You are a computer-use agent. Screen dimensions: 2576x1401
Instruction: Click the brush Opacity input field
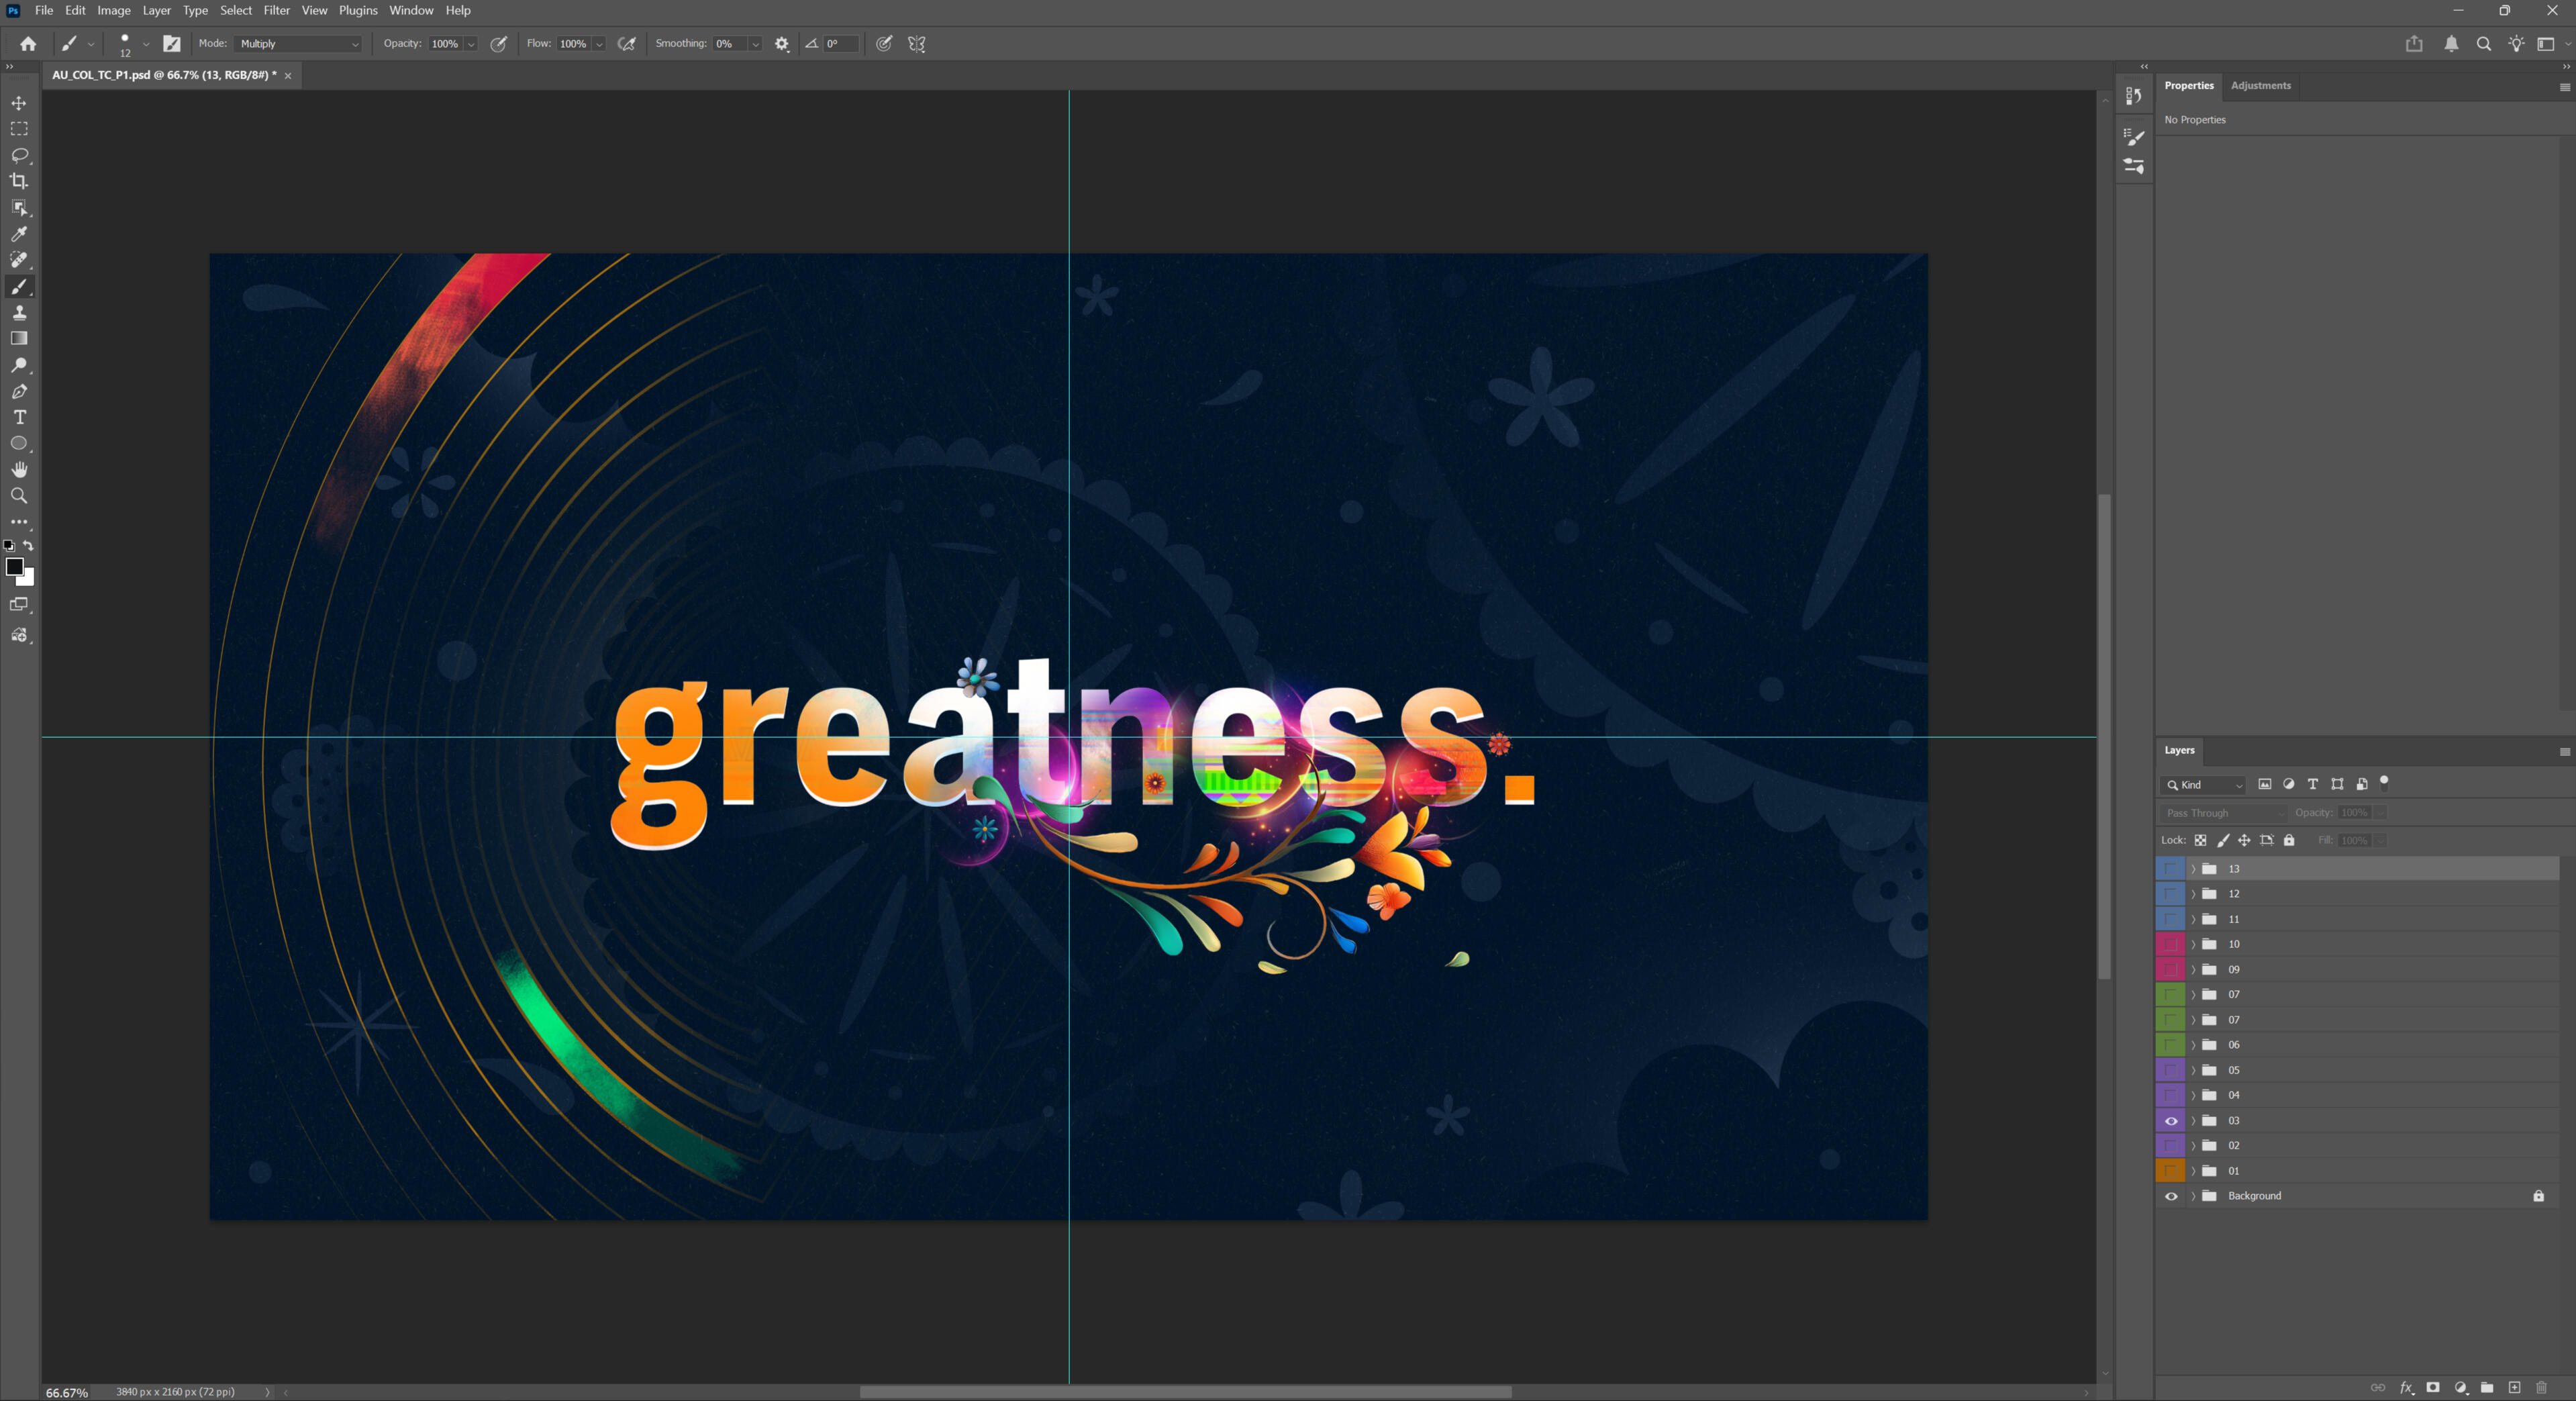point(444,44)
